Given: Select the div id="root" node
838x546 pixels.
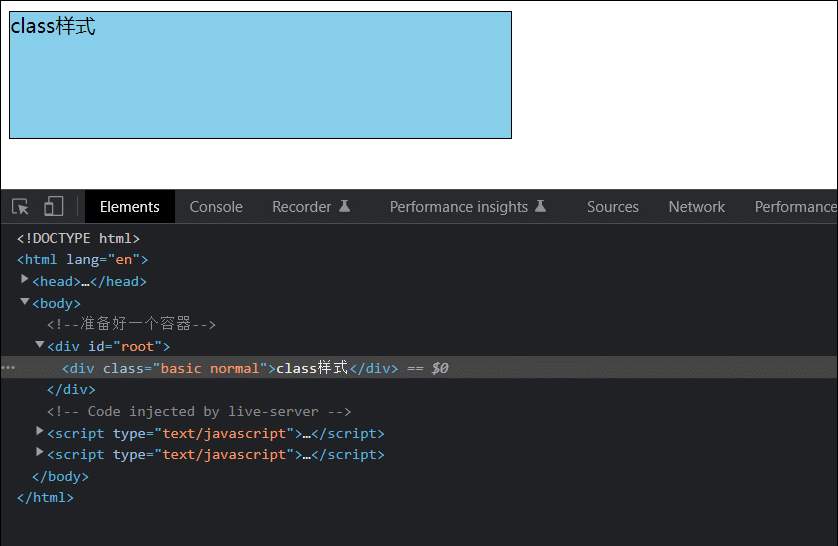Looking at the screenshot, I should (x=108, y=346).
